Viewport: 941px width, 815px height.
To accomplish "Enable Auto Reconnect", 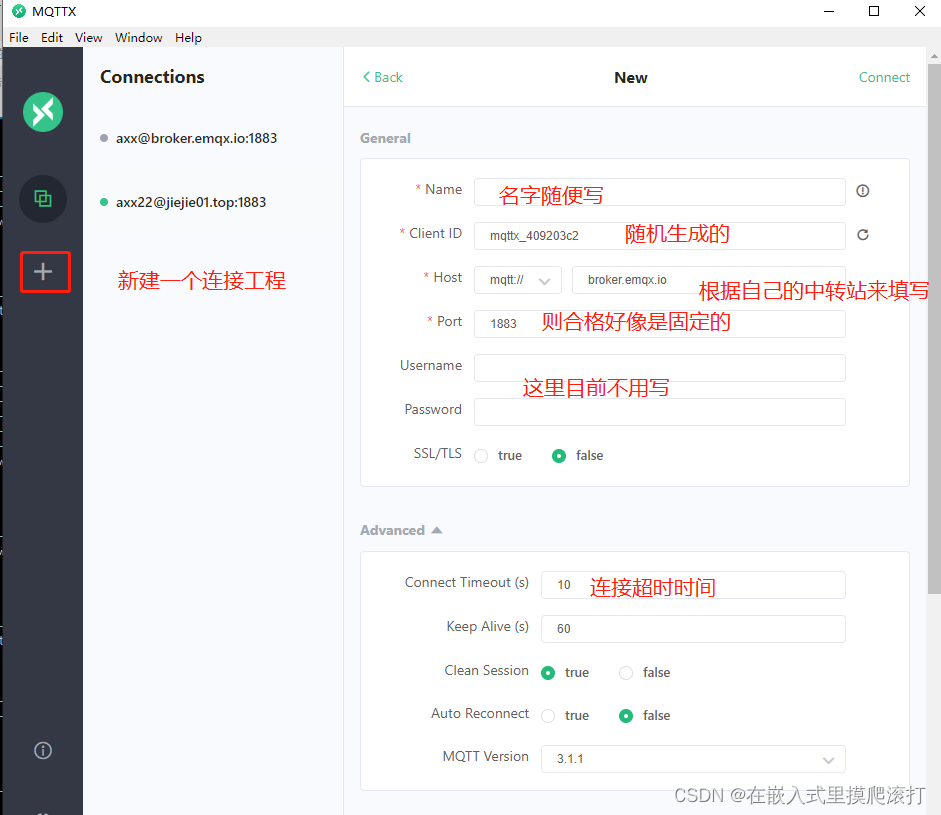I will [548, 715].
